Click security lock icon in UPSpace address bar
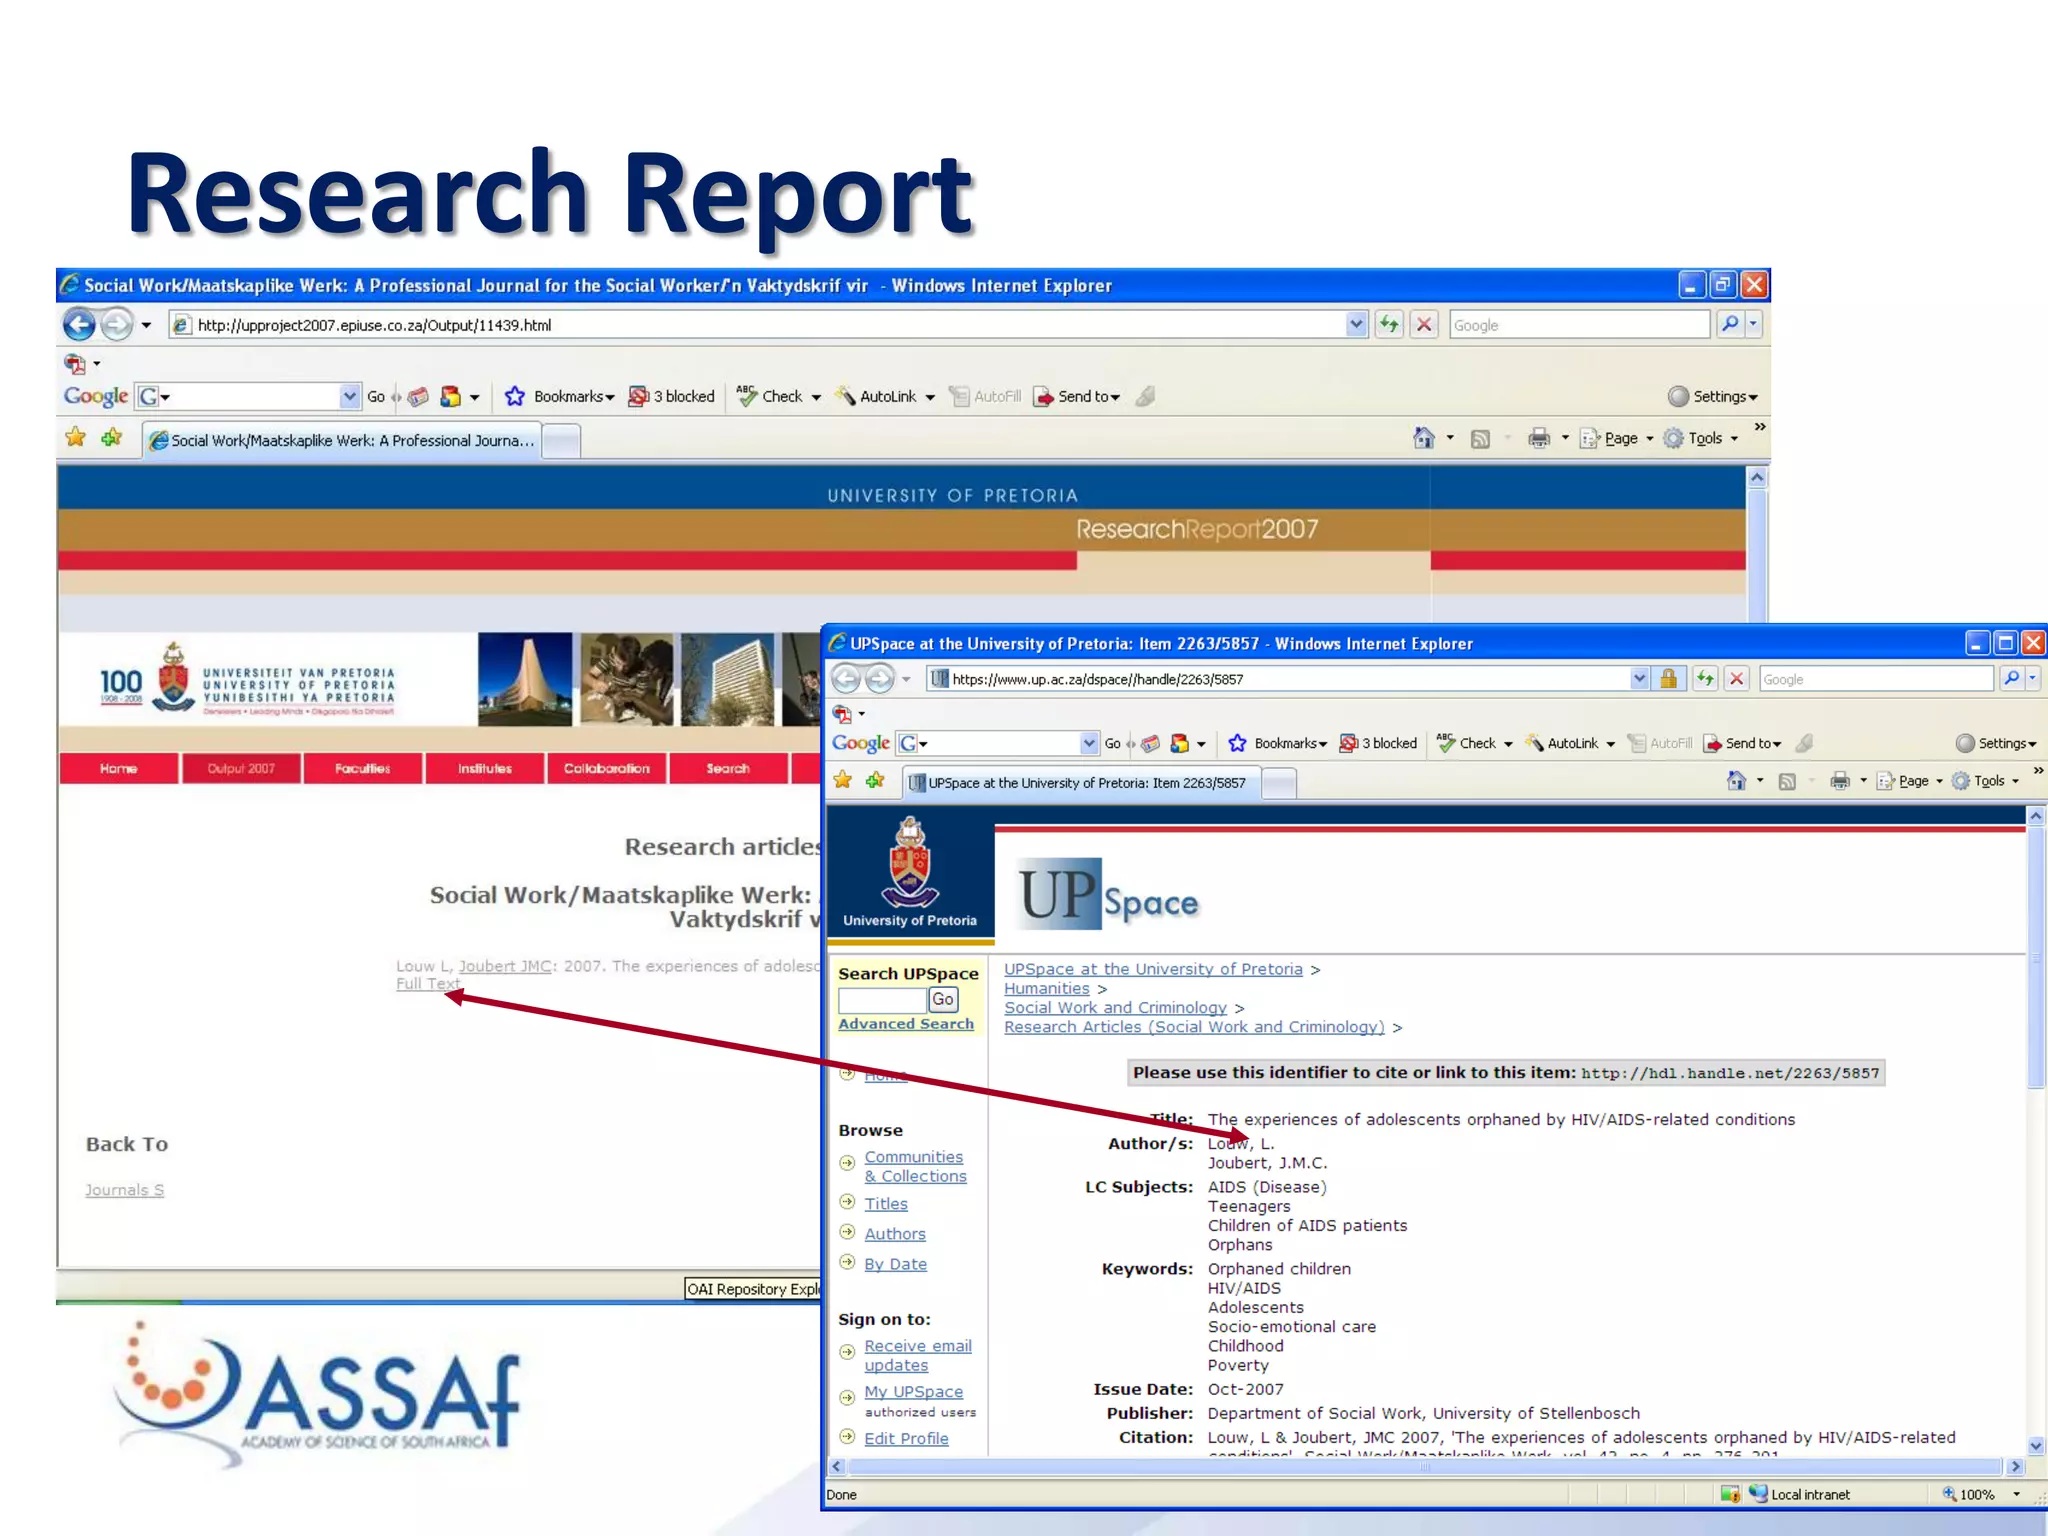Image resolution: width=2048 pixels, height=1536 pixels. (1668, 679)
